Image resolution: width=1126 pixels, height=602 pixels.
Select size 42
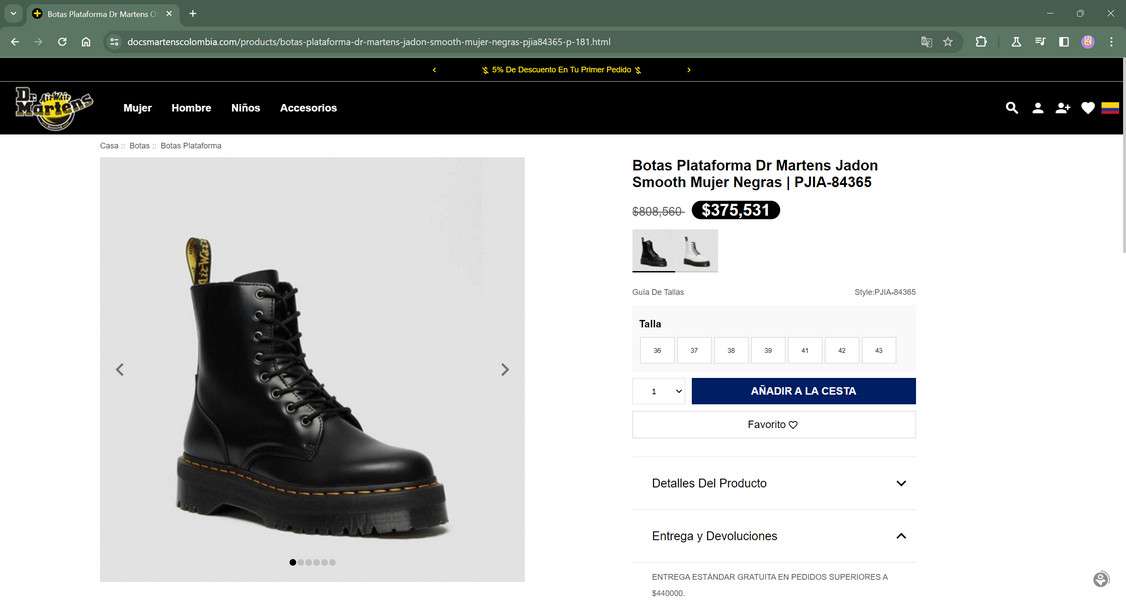[842, 351]
